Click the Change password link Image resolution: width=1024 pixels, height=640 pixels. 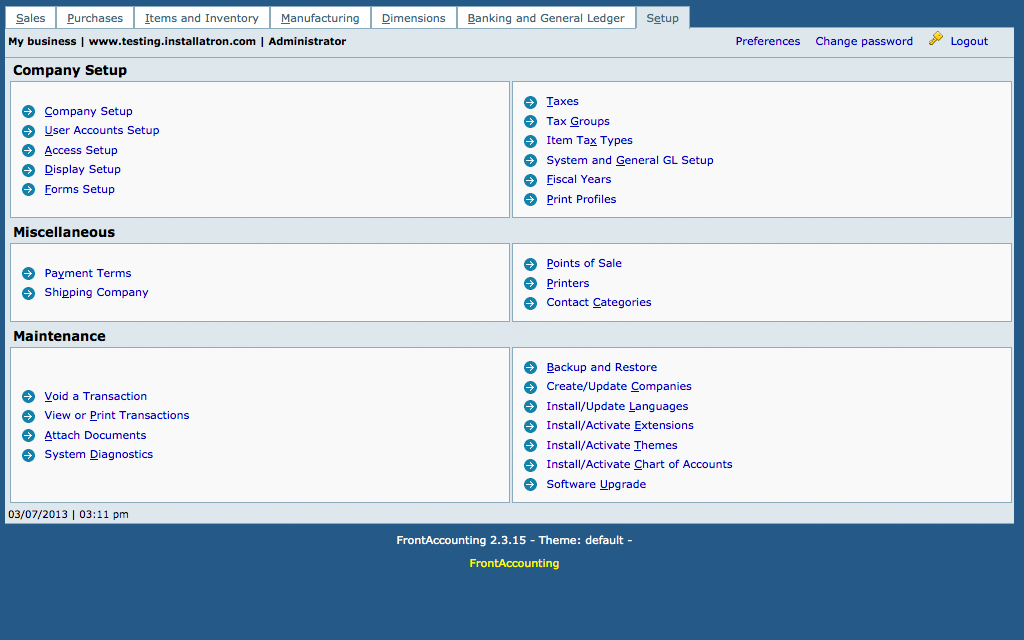(863, 42)
